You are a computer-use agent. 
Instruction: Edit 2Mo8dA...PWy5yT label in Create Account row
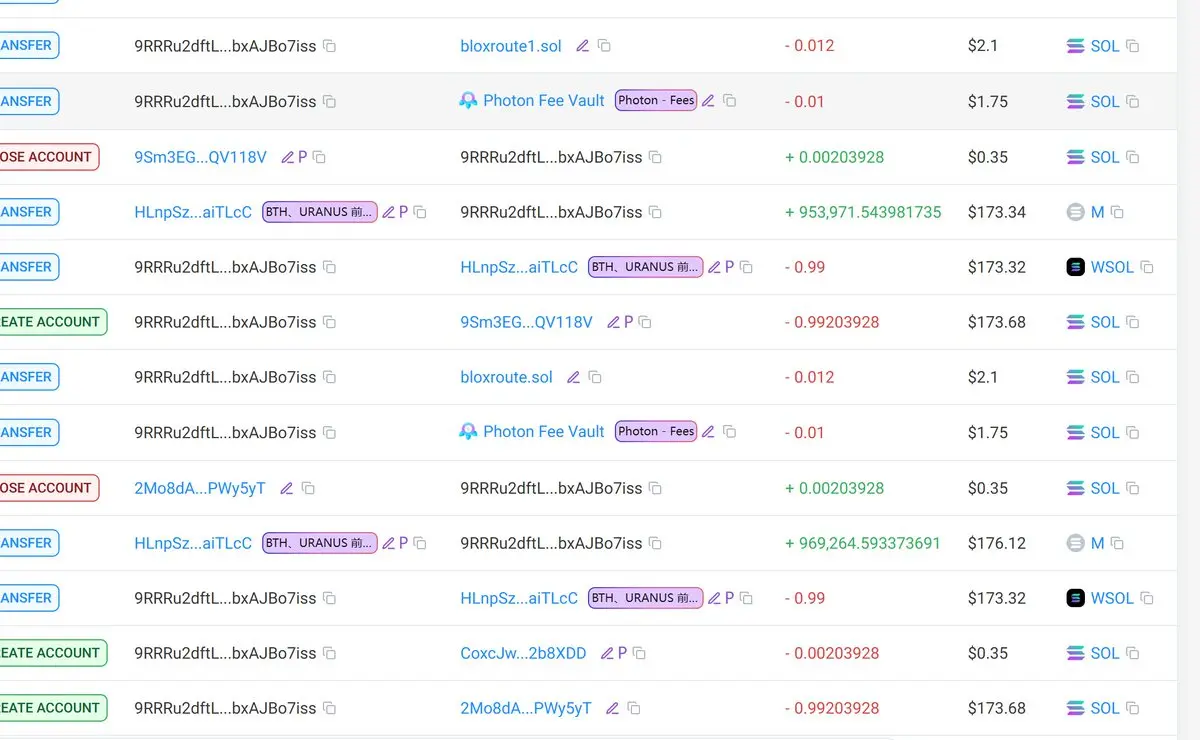(x=613, y=708)
